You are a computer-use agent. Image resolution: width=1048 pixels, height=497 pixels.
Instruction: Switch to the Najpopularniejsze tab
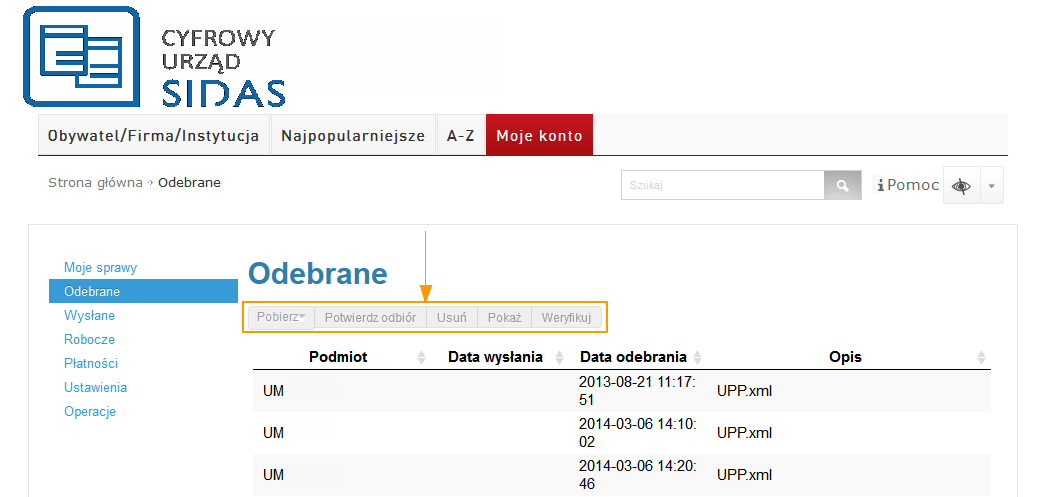tap(353, 136)
